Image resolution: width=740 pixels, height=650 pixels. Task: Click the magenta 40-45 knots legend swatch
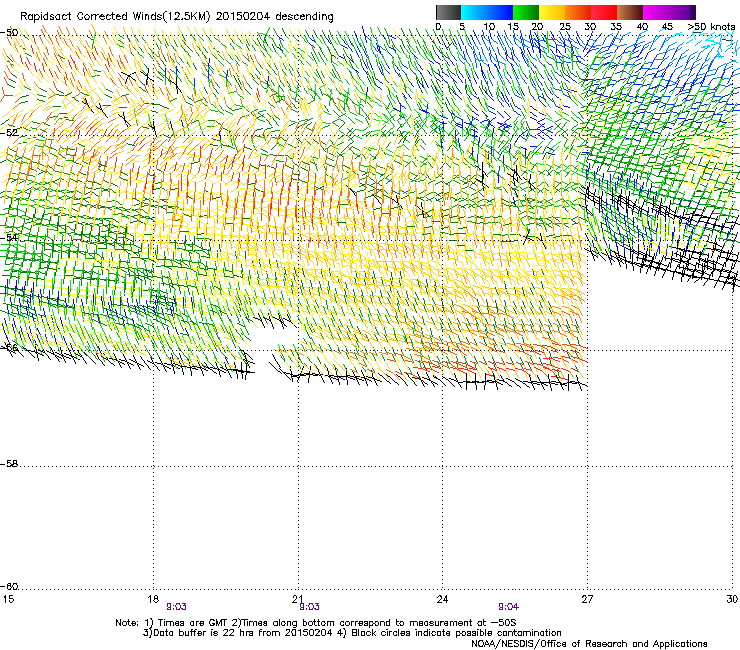656,12
